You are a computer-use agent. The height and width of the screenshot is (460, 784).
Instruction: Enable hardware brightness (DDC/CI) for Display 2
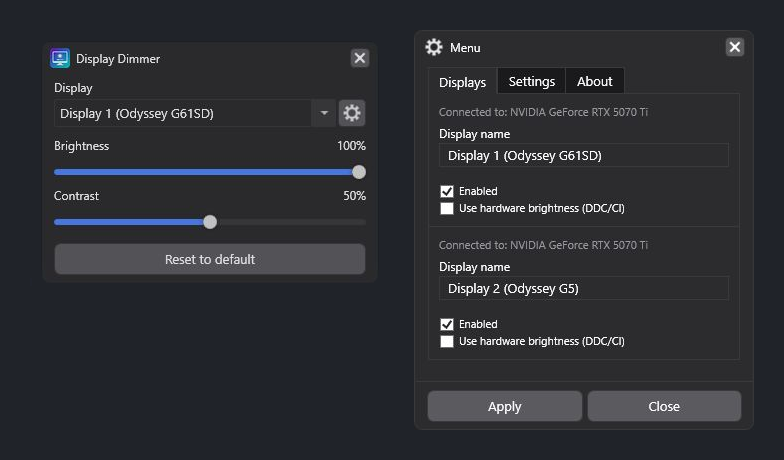(x=446, y=342)
